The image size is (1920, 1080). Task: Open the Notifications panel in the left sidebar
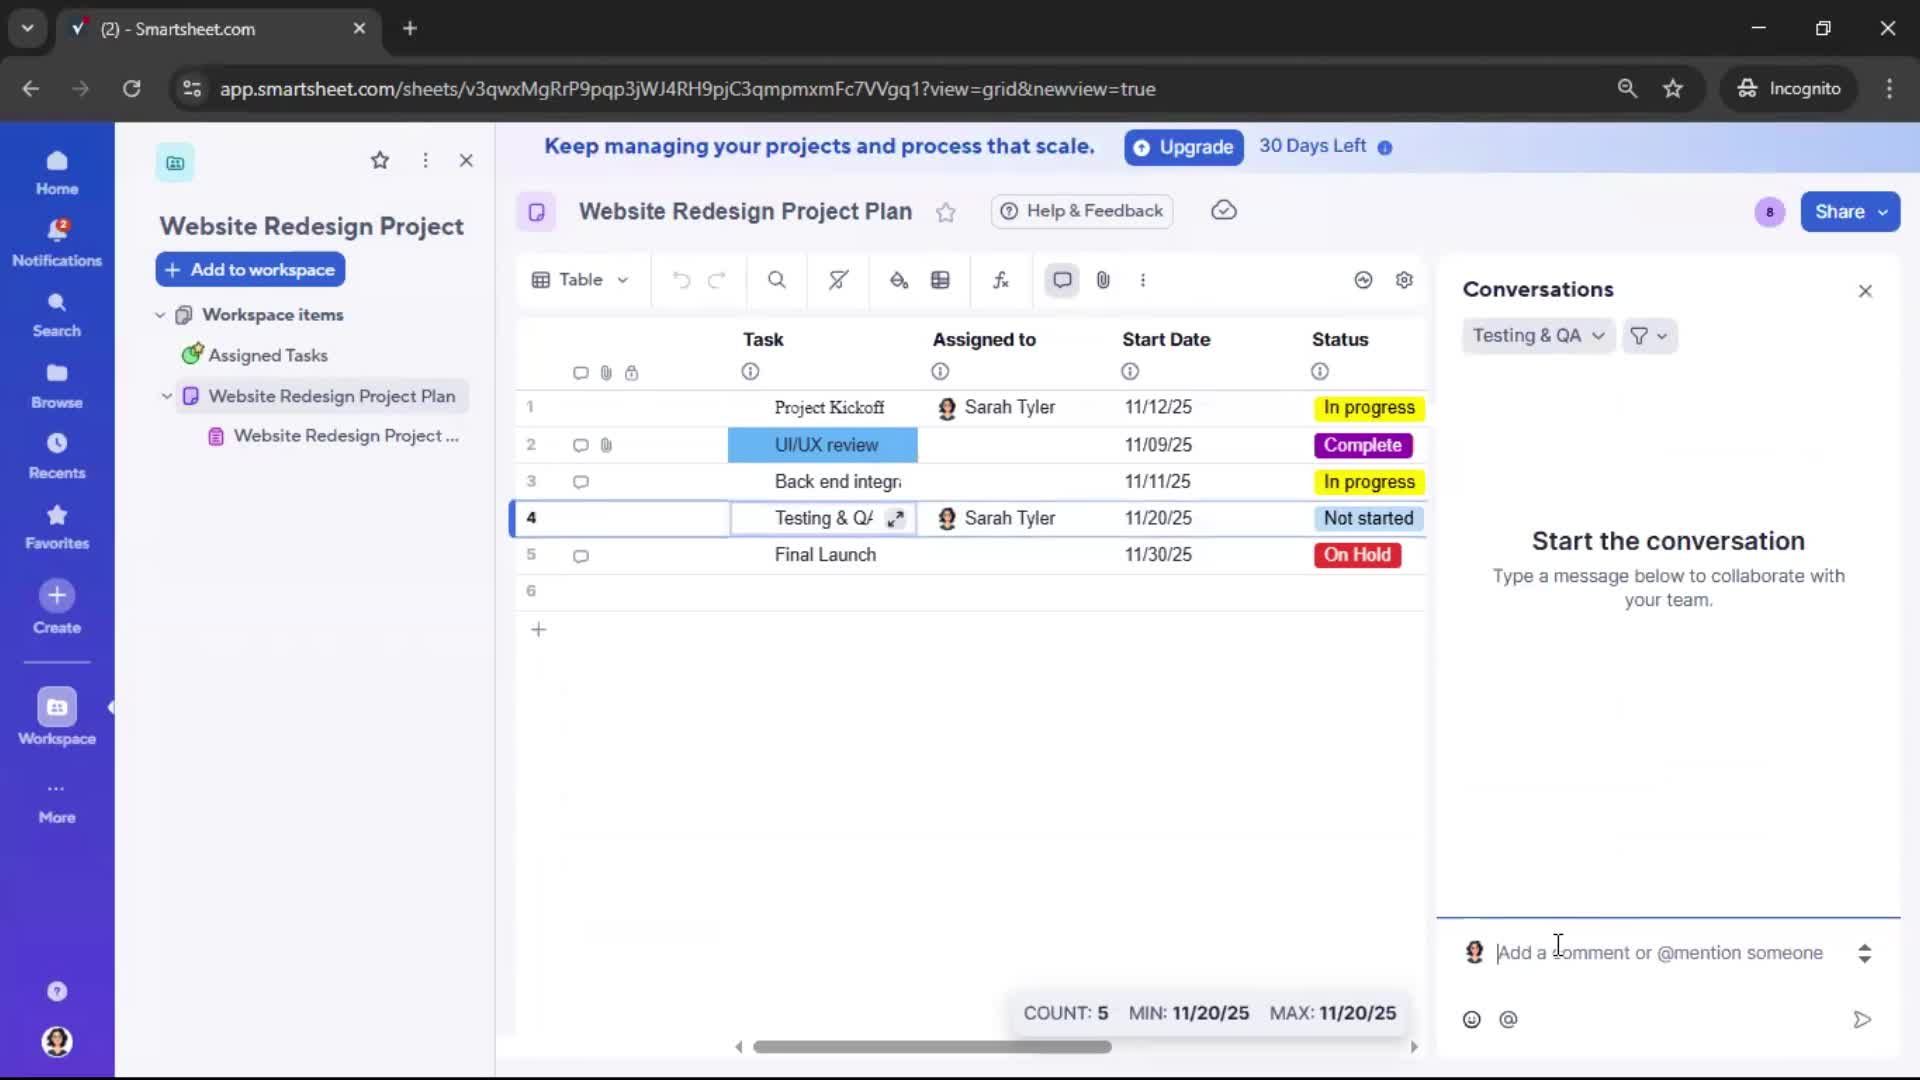[x=57, y=238]
